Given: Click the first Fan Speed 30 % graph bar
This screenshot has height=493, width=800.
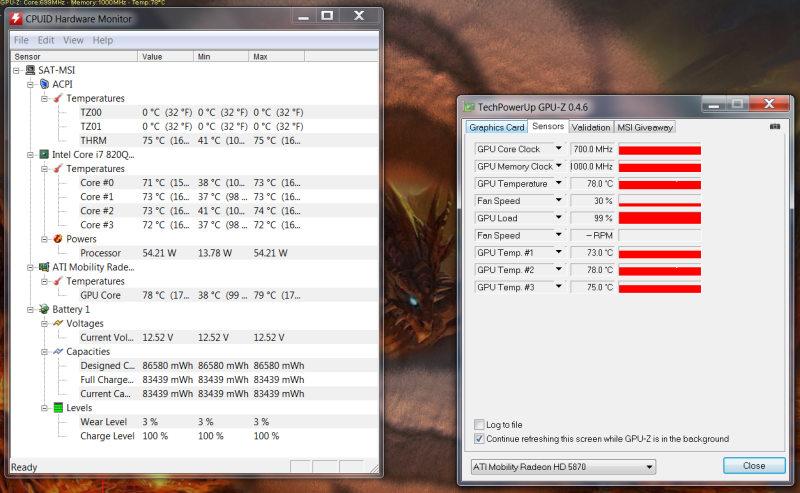Looking at the screenshot, I should tap(660, 201).
